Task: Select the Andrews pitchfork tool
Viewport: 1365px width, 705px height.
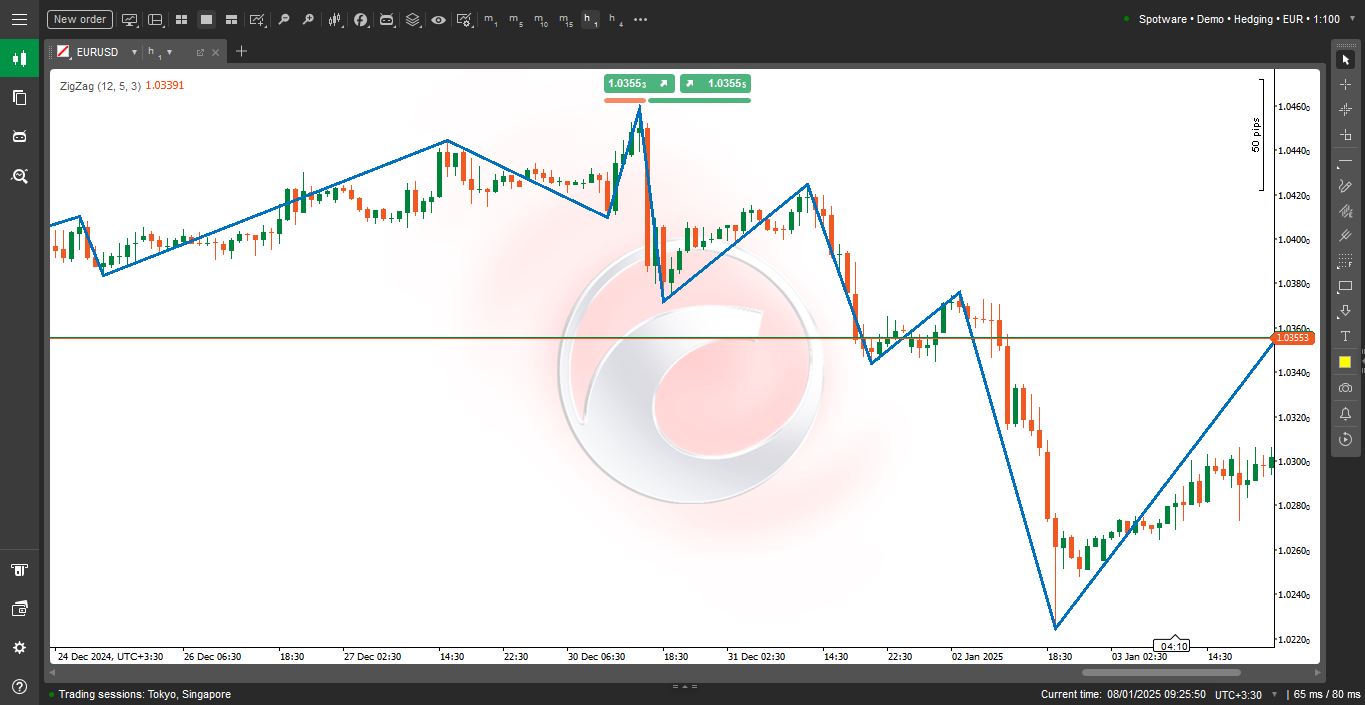Action: coord(1345,236)
